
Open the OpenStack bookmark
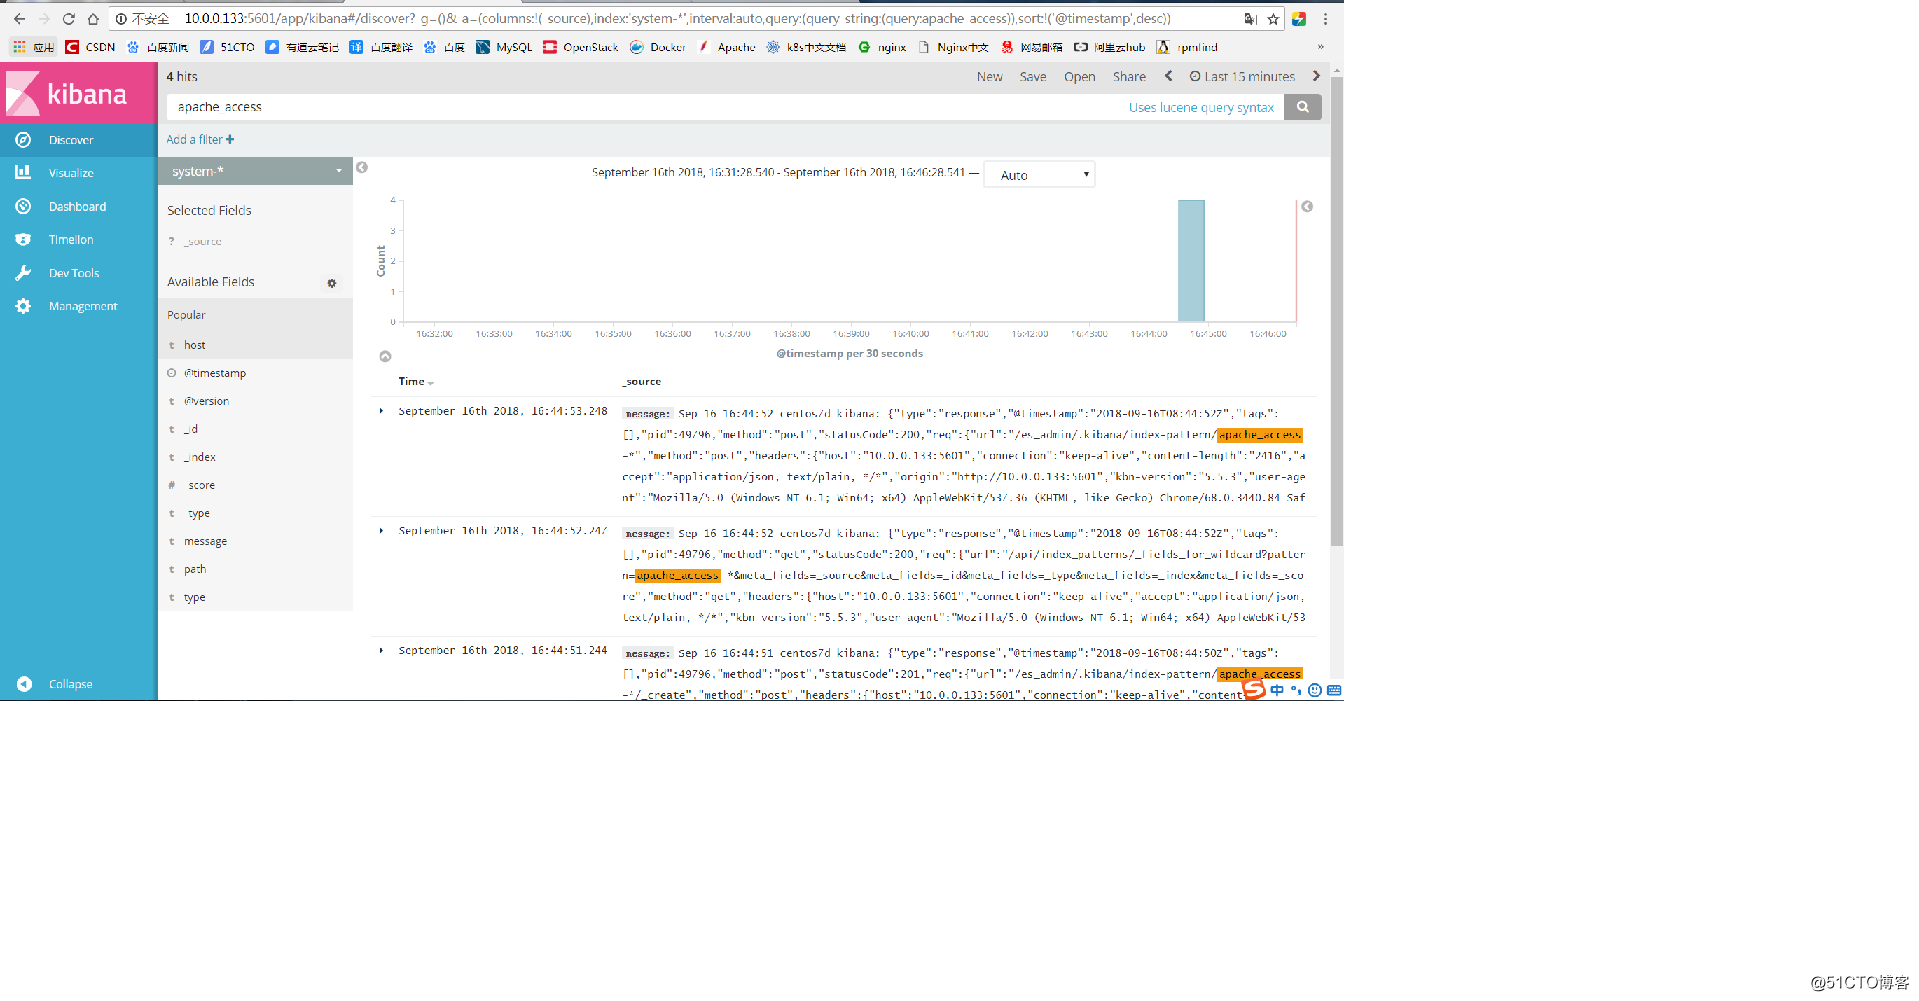coord(581,47)
